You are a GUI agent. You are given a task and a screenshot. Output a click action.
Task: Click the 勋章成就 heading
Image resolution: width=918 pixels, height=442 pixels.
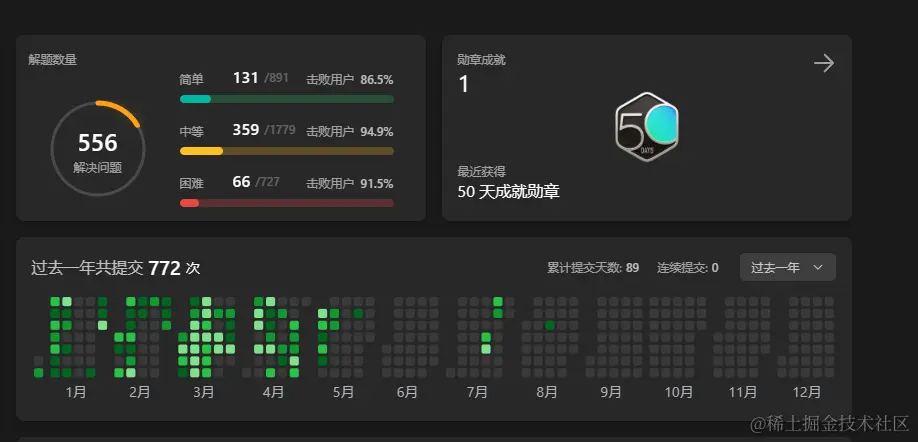(481, 60)
